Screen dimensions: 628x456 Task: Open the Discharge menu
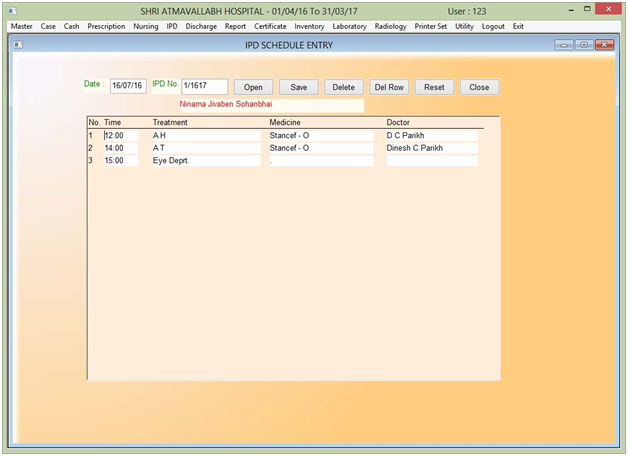coord(202,26)
